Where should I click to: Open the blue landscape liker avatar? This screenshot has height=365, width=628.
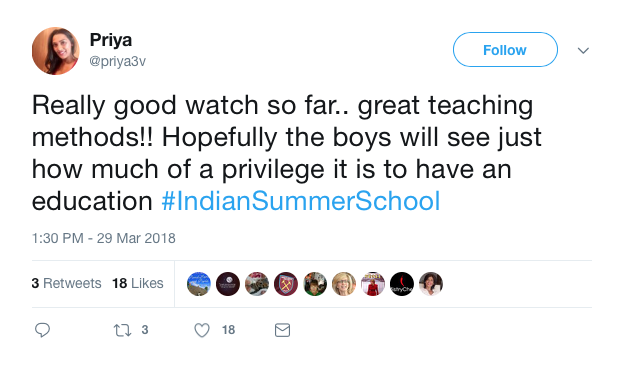pos(199,284)
